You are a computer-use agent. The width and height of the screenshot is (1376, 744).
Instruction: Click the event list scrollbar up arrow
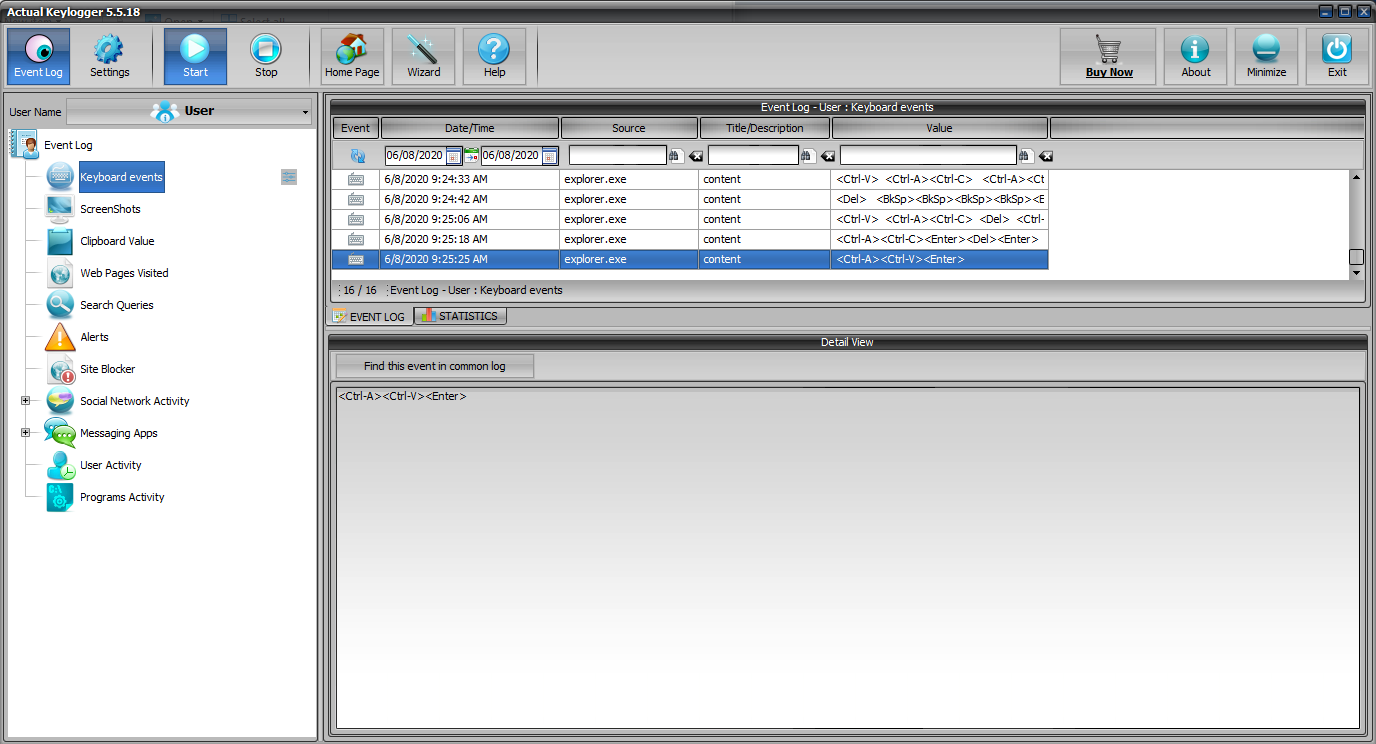pyautogui.click(x=1357, y=177)
